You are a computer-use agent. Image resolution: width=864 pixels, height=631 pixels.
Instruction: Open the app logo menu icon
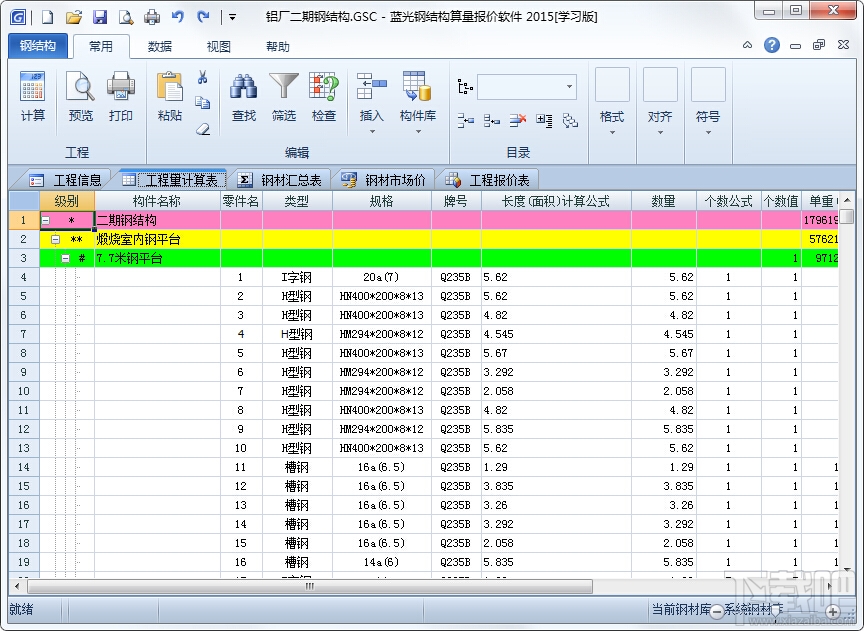18,17
